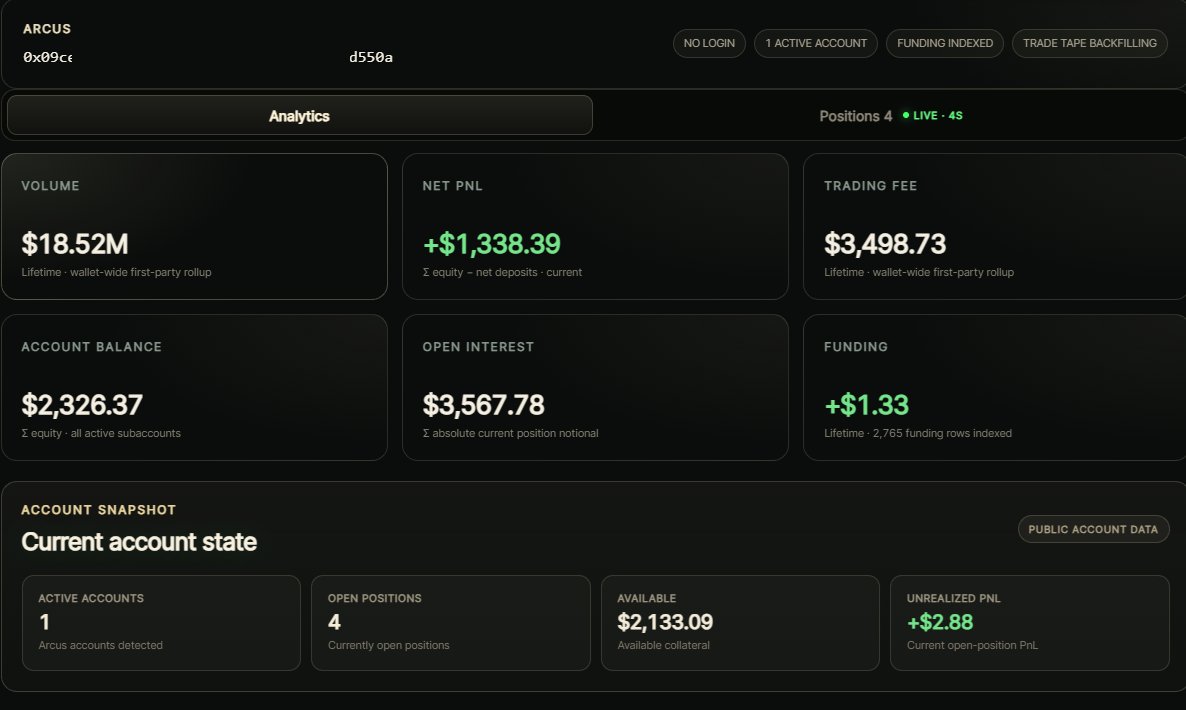Screen dimensions: 1186x710
Task: Switch to the Analytics tab
Action: 300,116
